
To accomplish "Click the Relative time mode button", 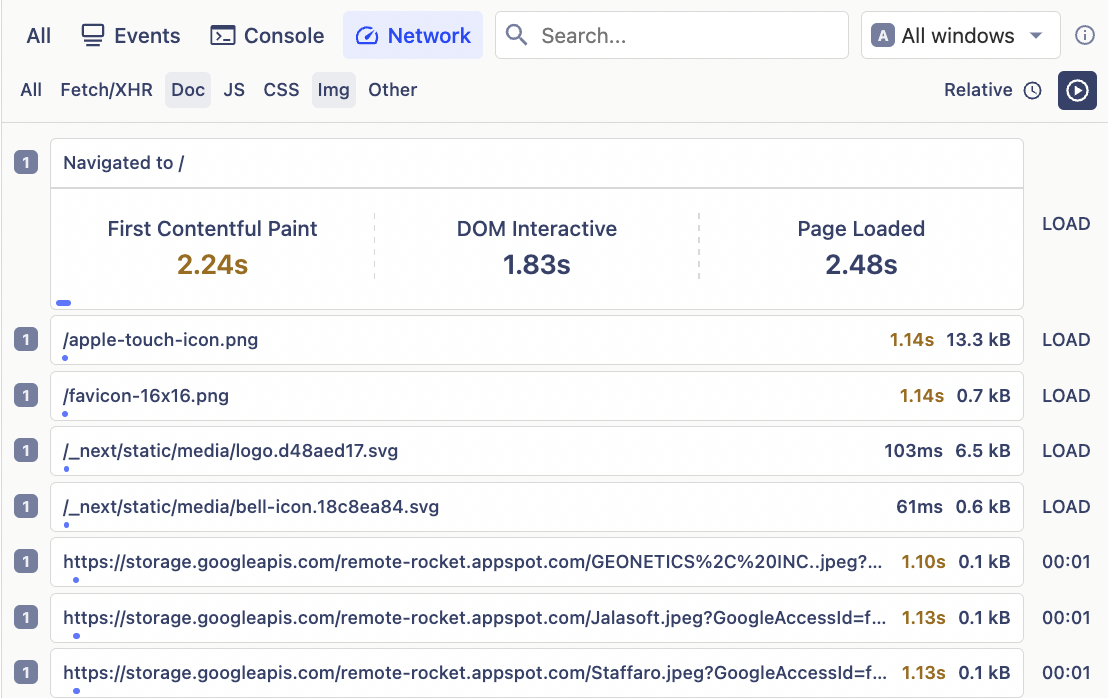I will pyautogui.click(x=977, y=90).
